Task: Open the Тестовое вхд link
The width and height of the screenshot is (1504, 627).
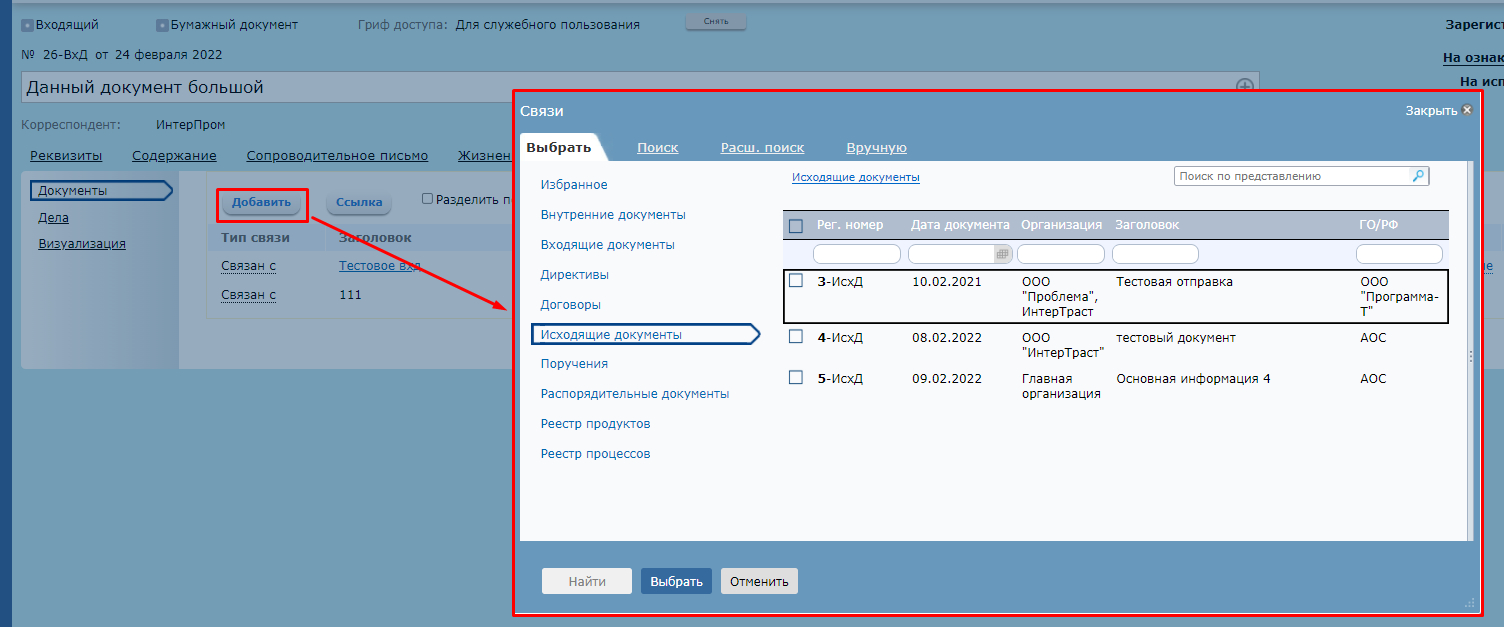Action: (x=379, y=266)
